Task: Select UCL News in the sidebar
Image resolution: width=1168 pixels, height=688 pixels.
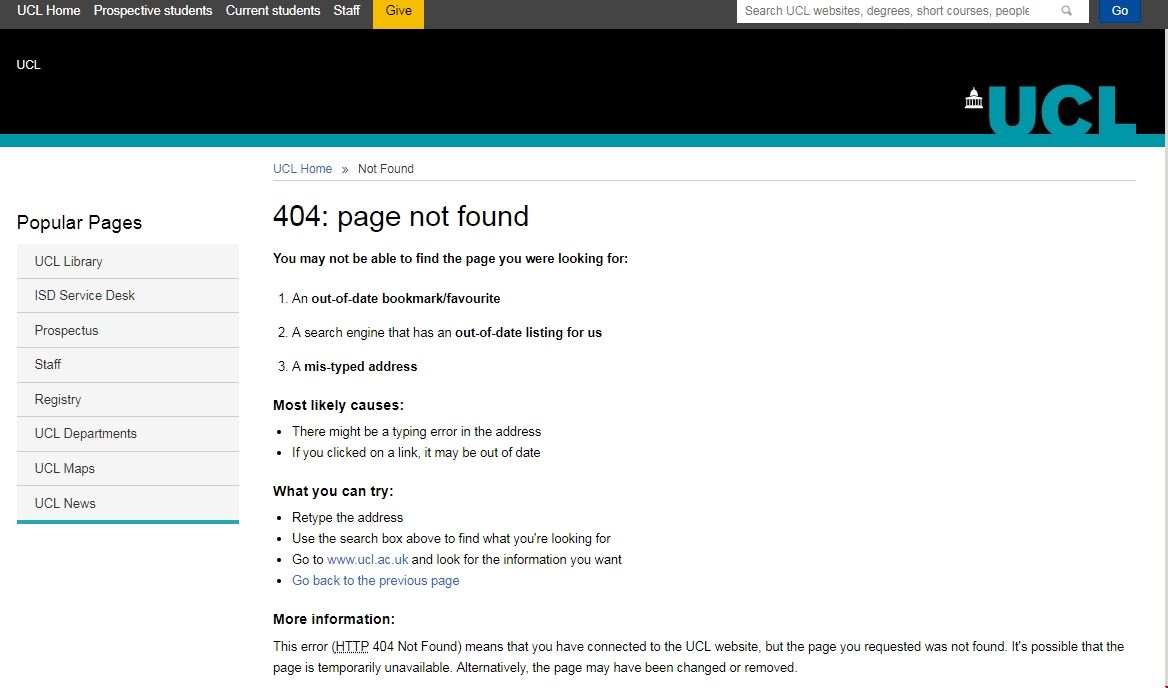Action: 65,503
